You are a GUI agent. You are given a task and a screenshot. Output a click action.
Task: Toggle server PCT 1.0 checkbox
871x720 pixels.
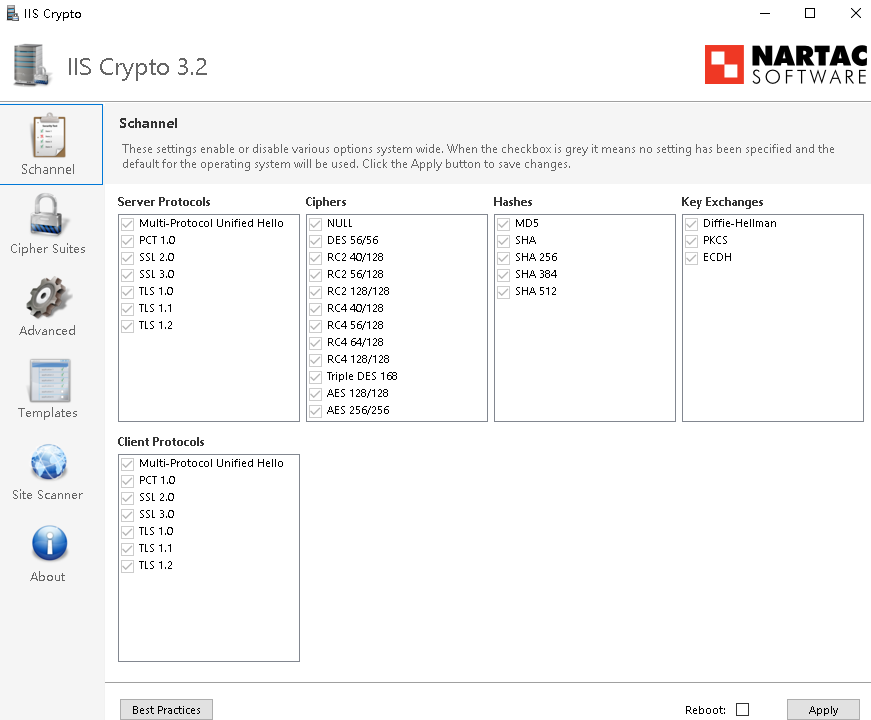[x=128, y=241]
